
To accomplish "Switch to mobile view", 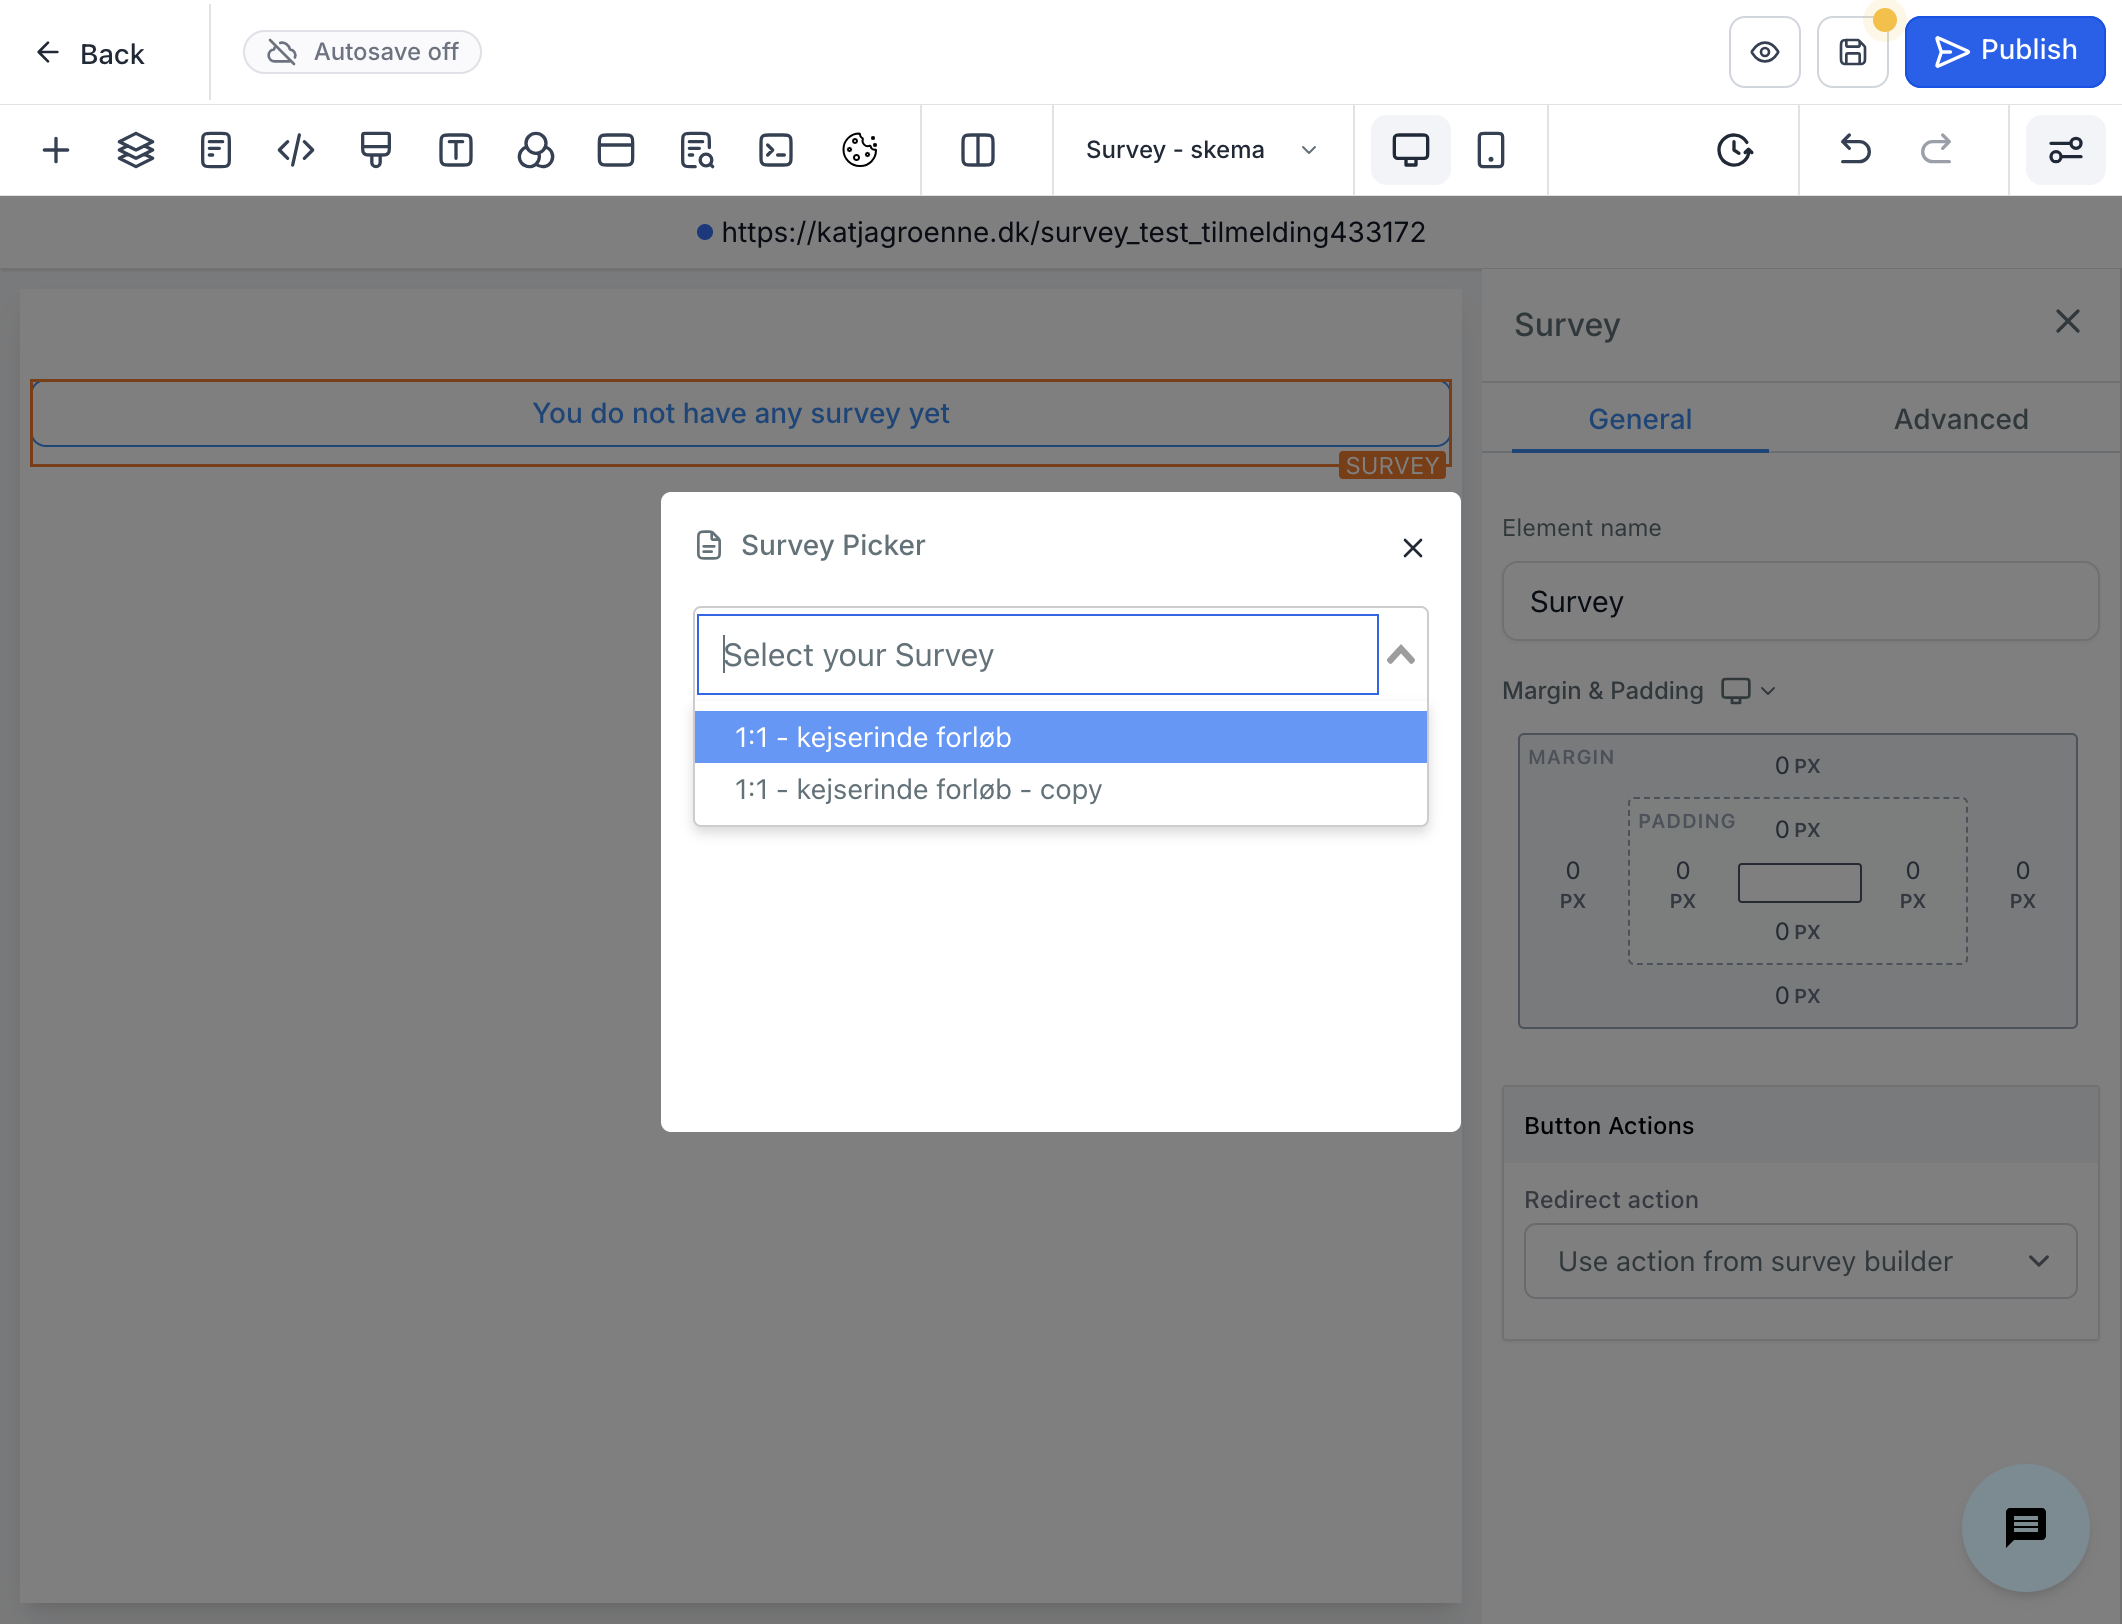I will coord(1491,150).
